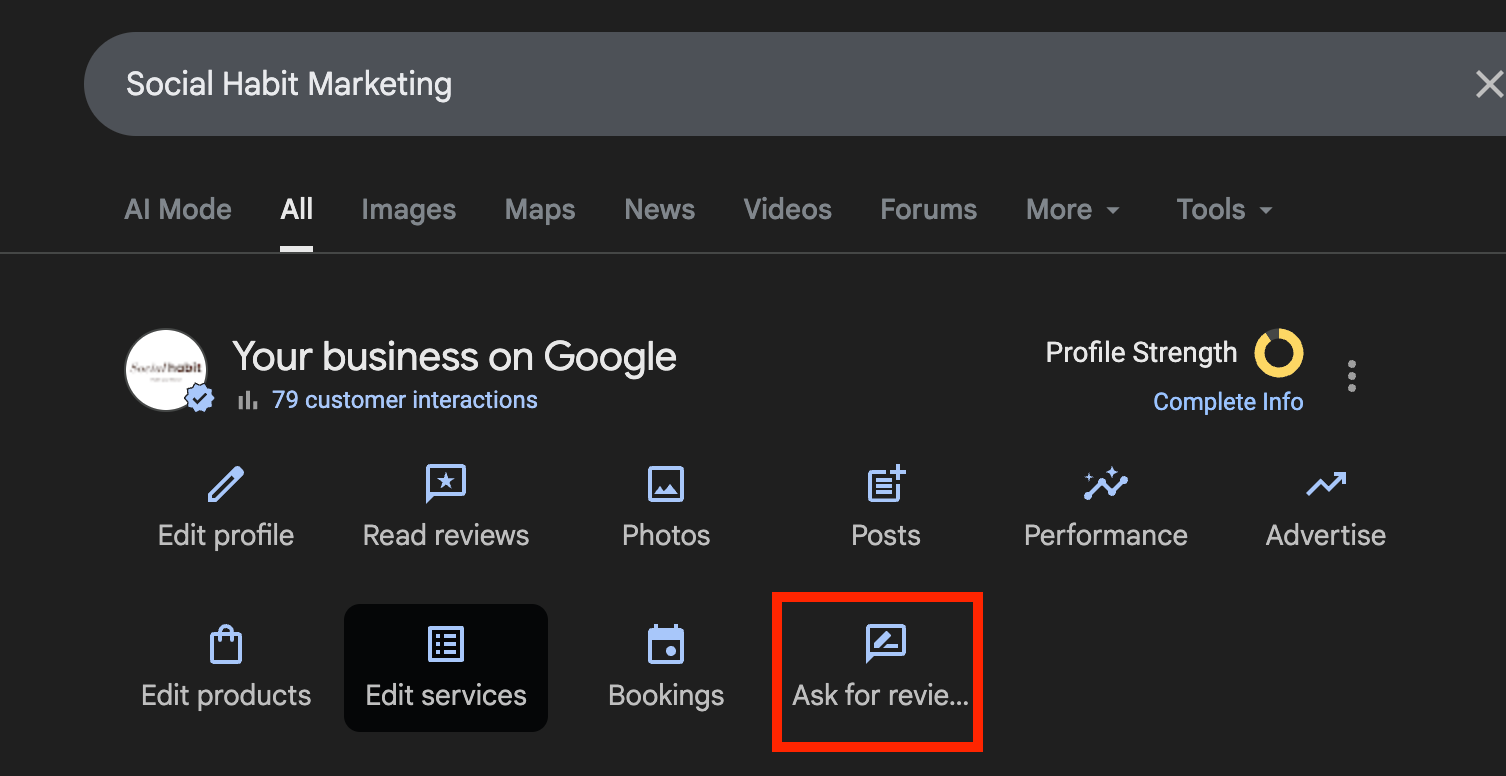Open the 79 customer interactions link
This screenshot has height=776, width=1506.
(405, 400)
